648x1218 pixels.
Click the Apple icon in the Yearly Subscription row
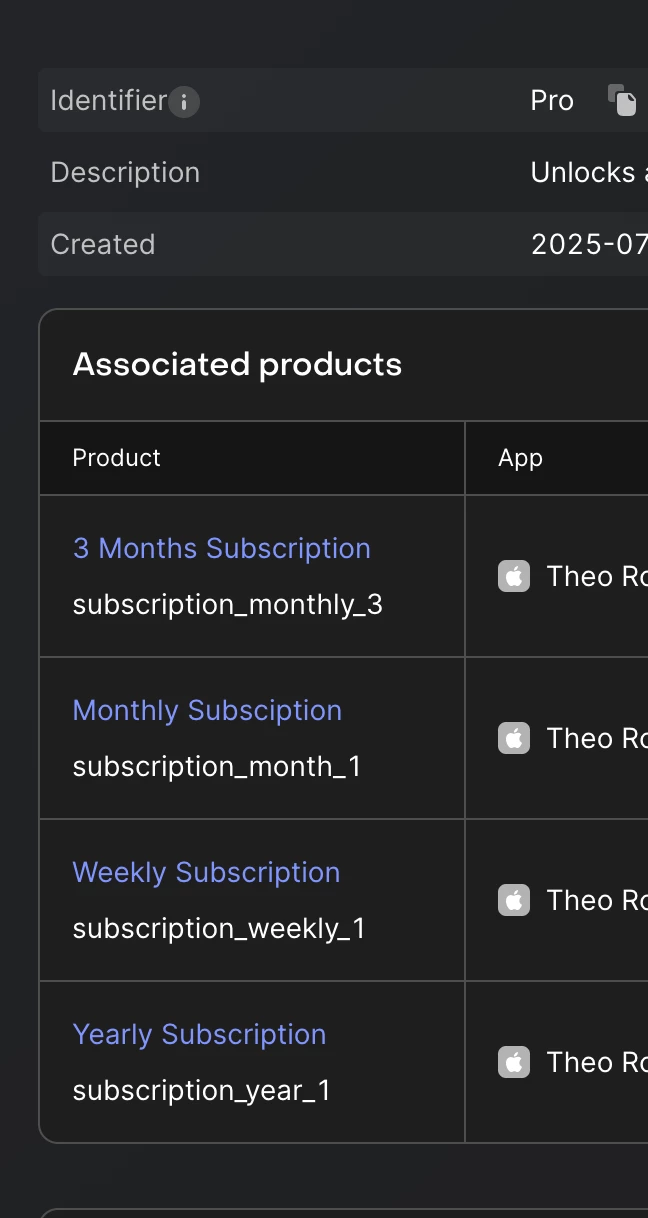click(x=514, y=1062)
